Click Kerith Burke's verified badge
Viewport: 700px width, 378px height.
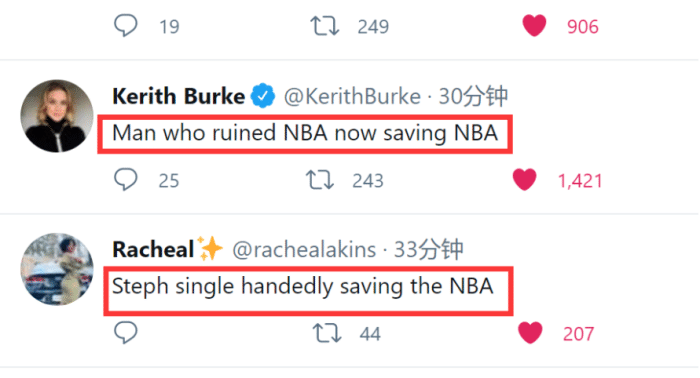pos(263,96)
